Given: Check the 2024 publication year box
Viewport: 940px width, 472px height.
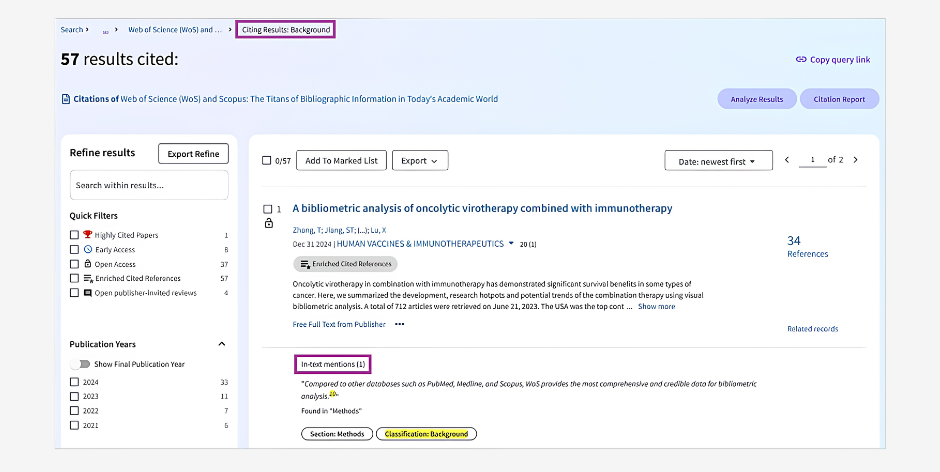Looking at the screenshot, I should [x=74, y=382].
